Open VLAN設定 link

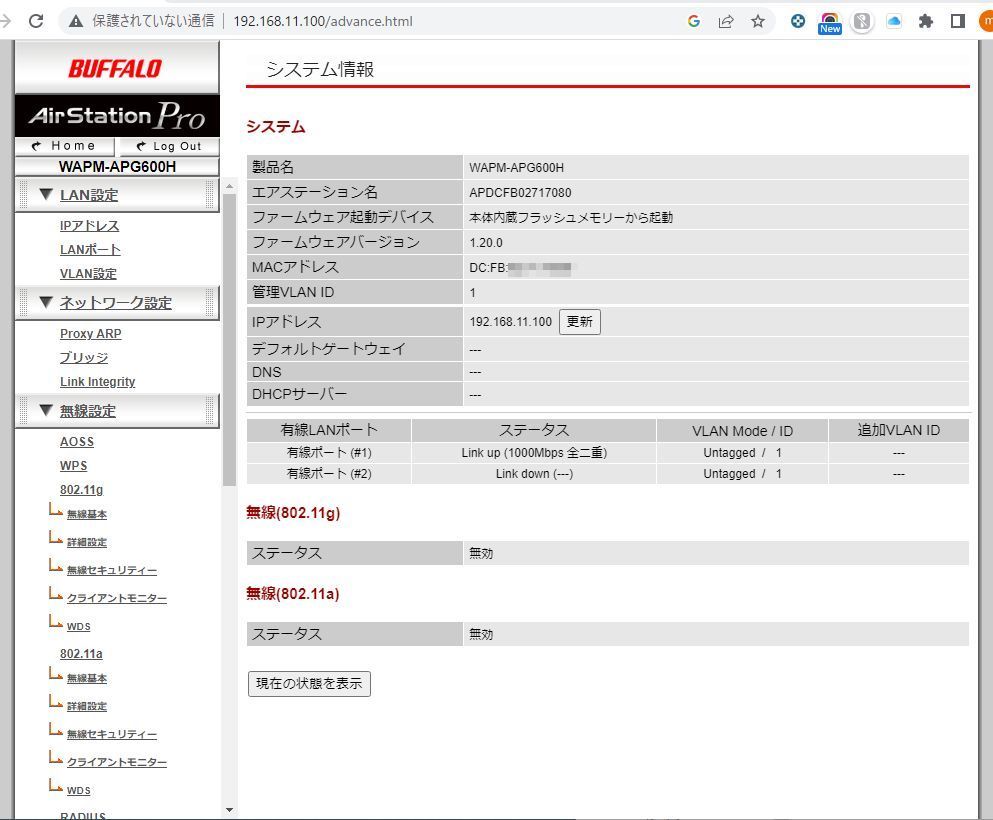(88, 274)
